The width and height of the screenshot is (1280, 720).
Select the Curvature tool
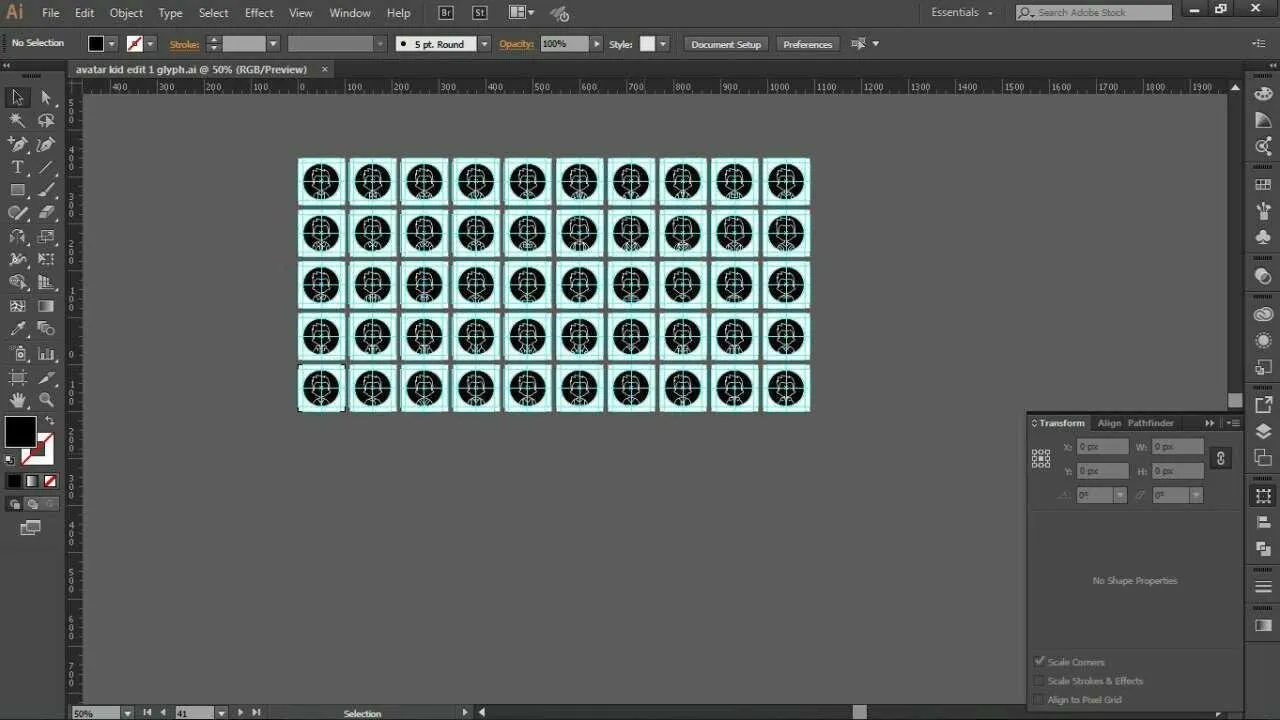[x=46, y=144]
